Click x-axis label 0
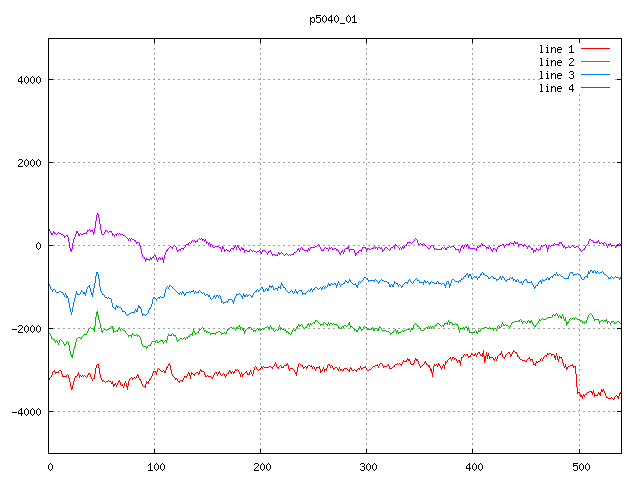The width and height of the screenshot is (640, 480). (50, 467)
